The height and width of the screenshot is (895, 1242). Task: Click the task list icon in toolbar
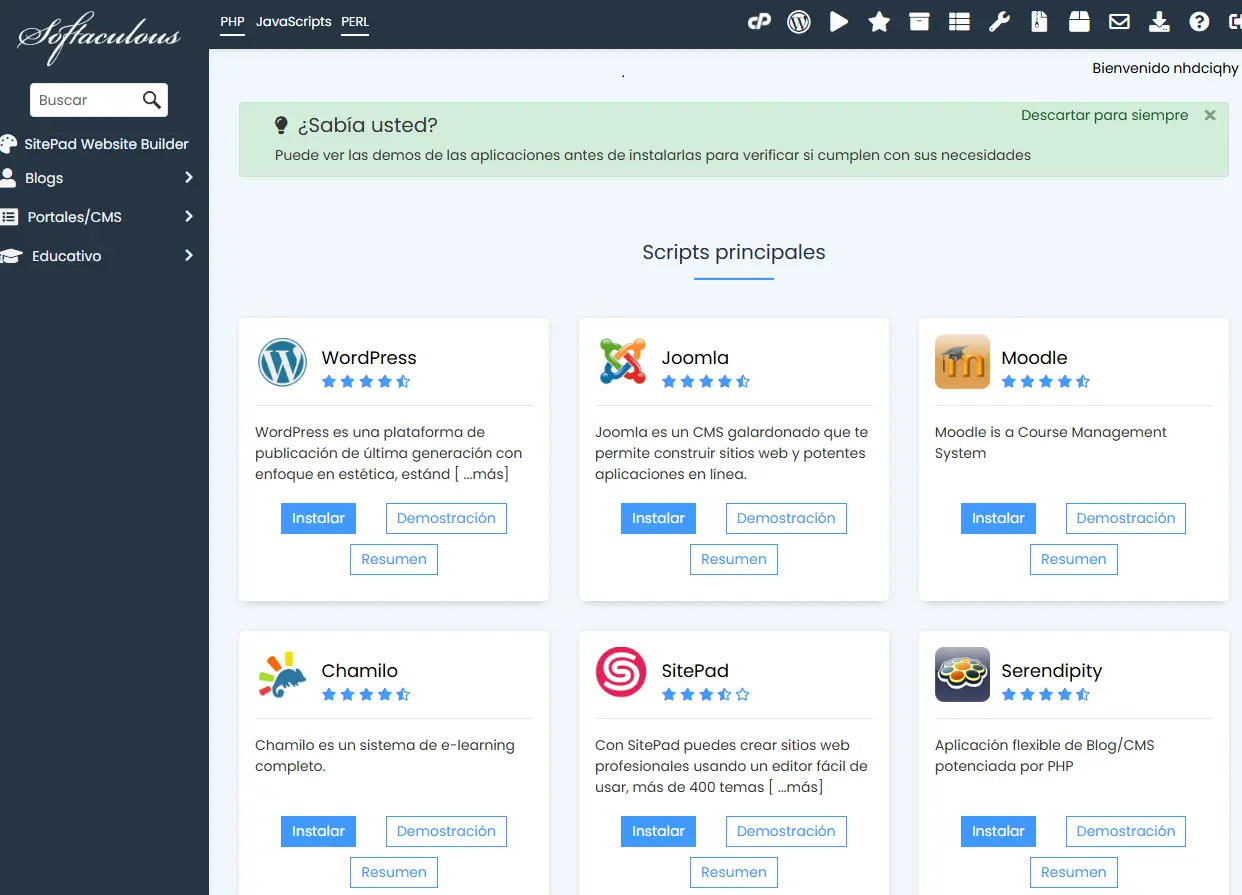pos(959,21)
